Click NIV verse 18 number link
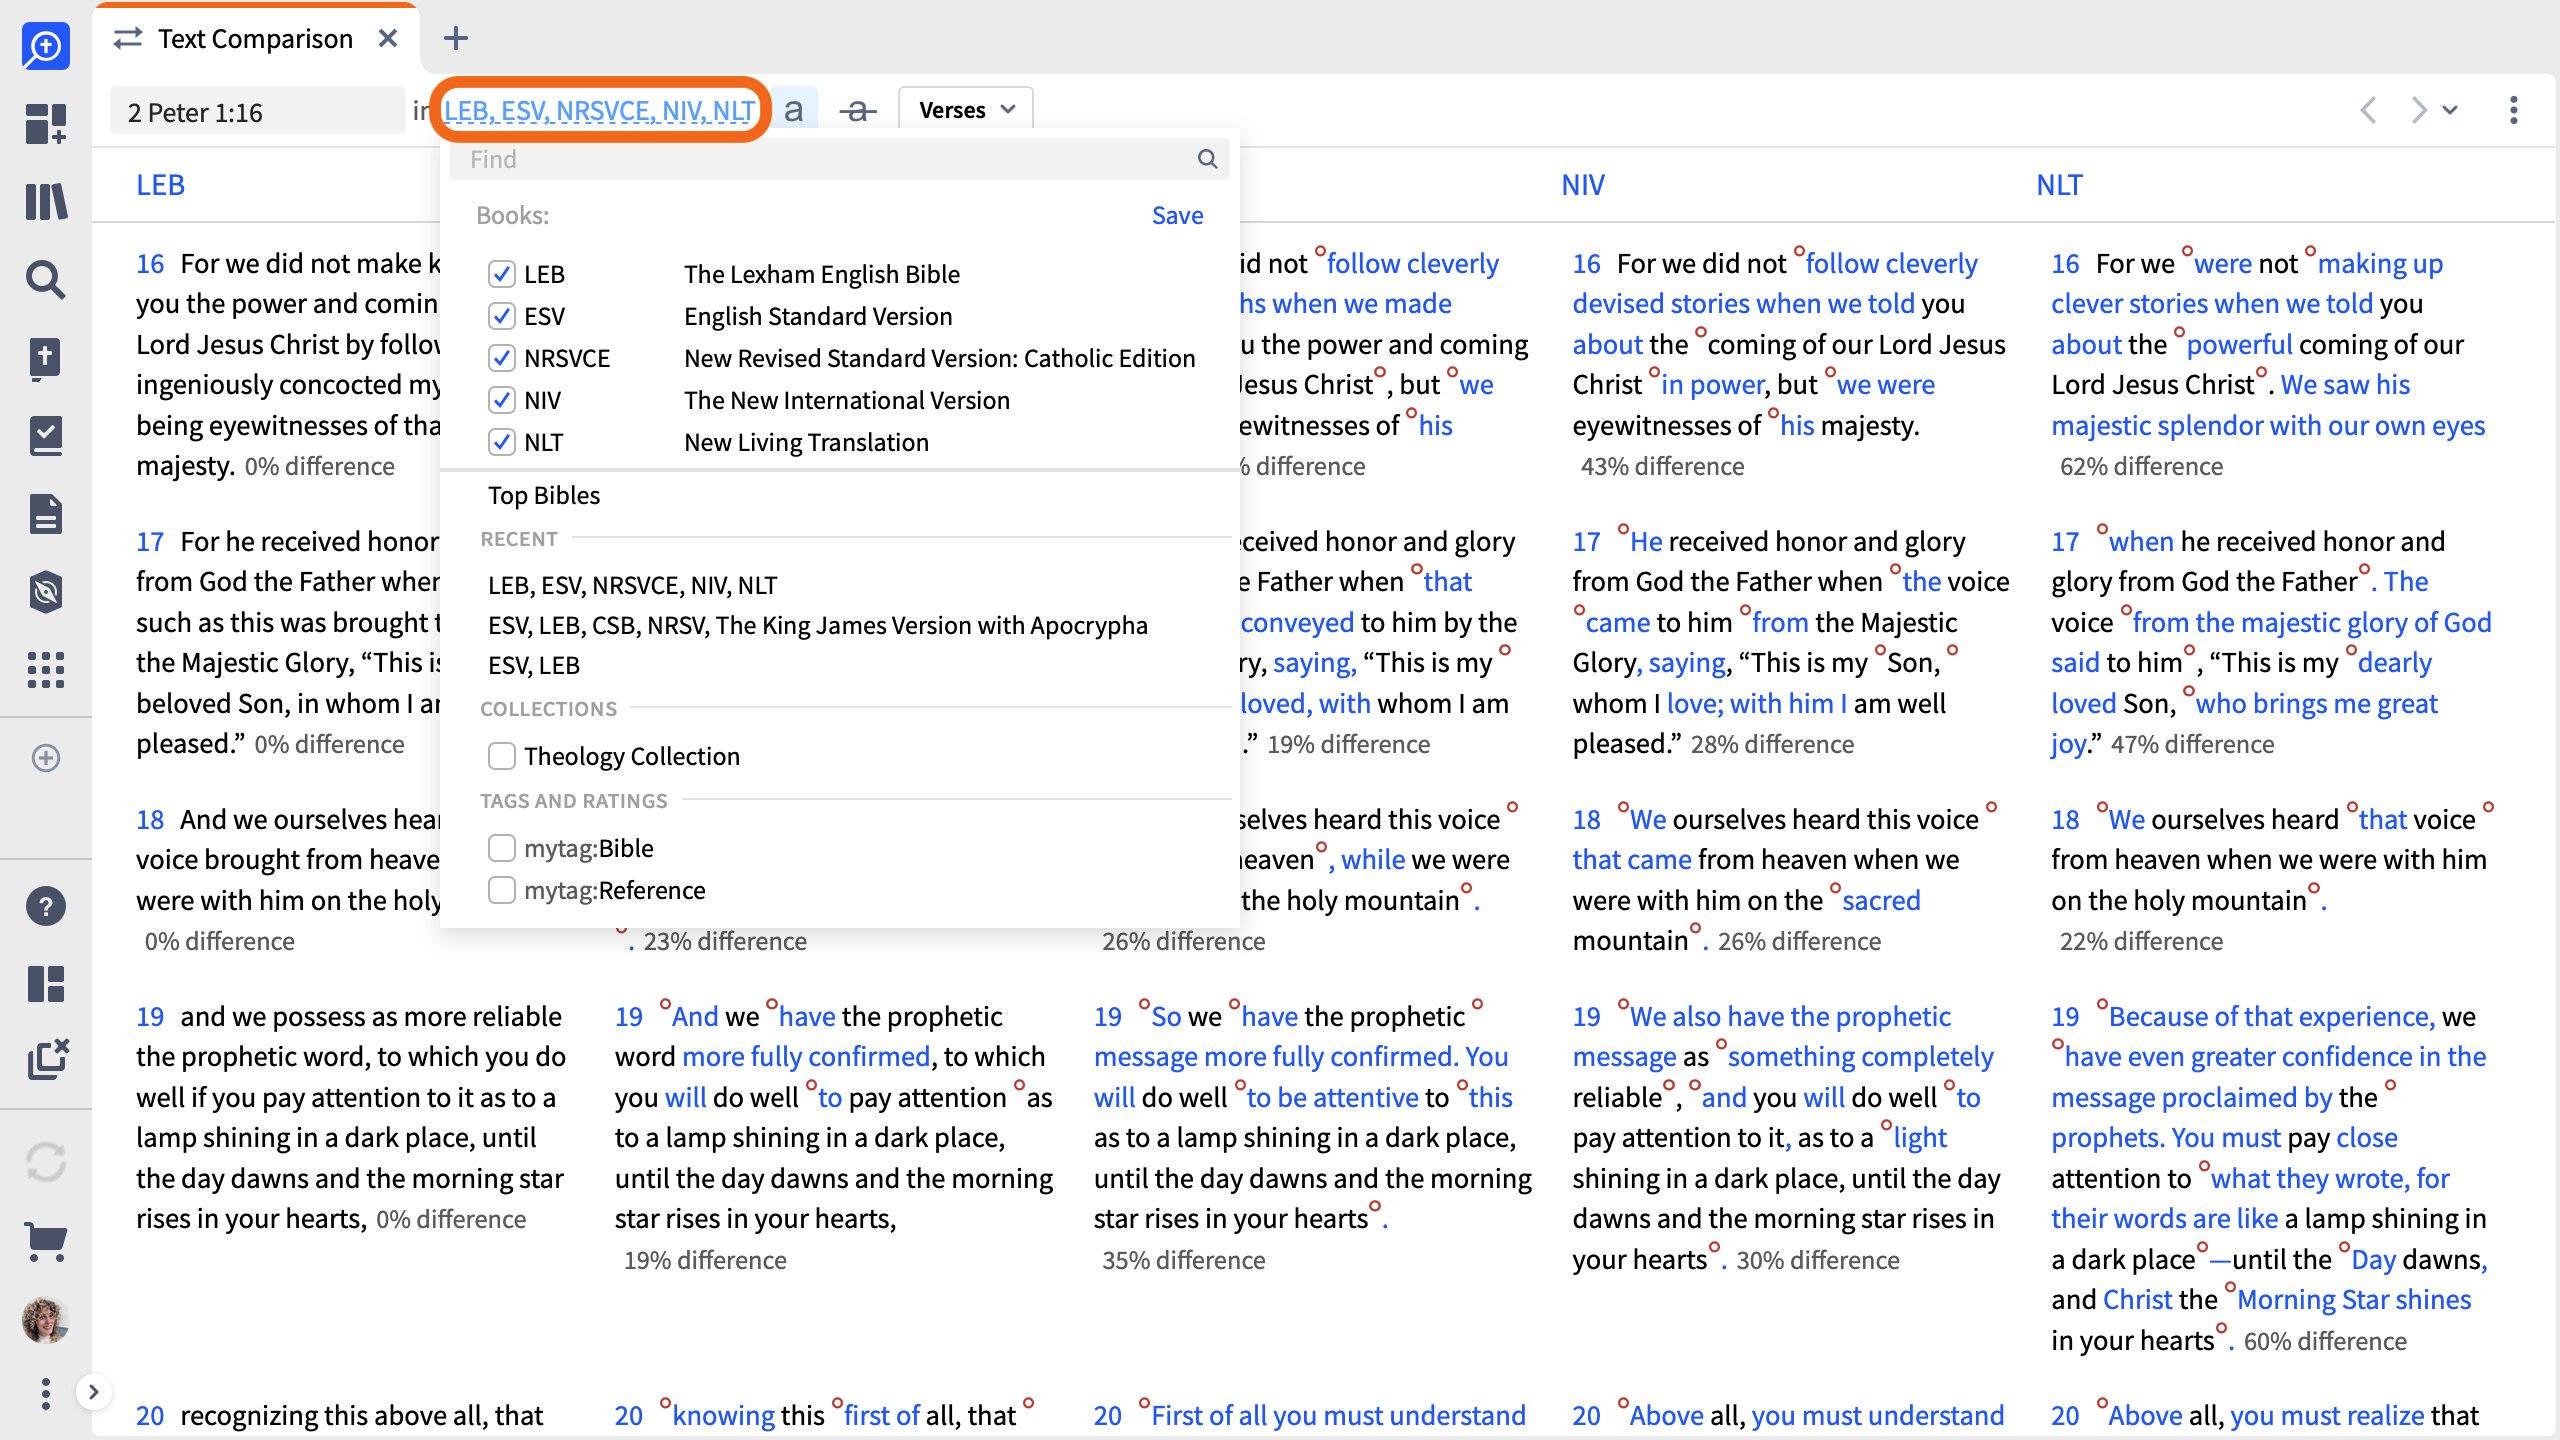Image resolution: width=2560 pixels, height=1440 pixels. coord(1586,820)
